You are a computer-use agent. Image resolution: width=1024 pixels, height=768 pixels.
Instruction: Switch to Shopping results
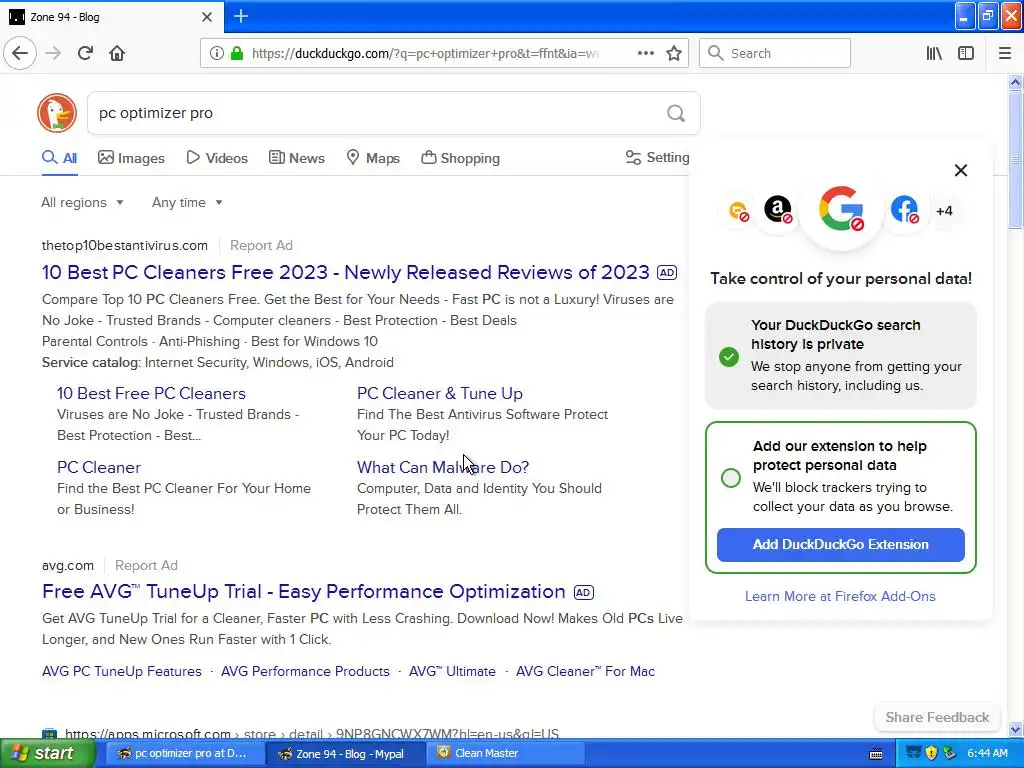click(460, 158)
